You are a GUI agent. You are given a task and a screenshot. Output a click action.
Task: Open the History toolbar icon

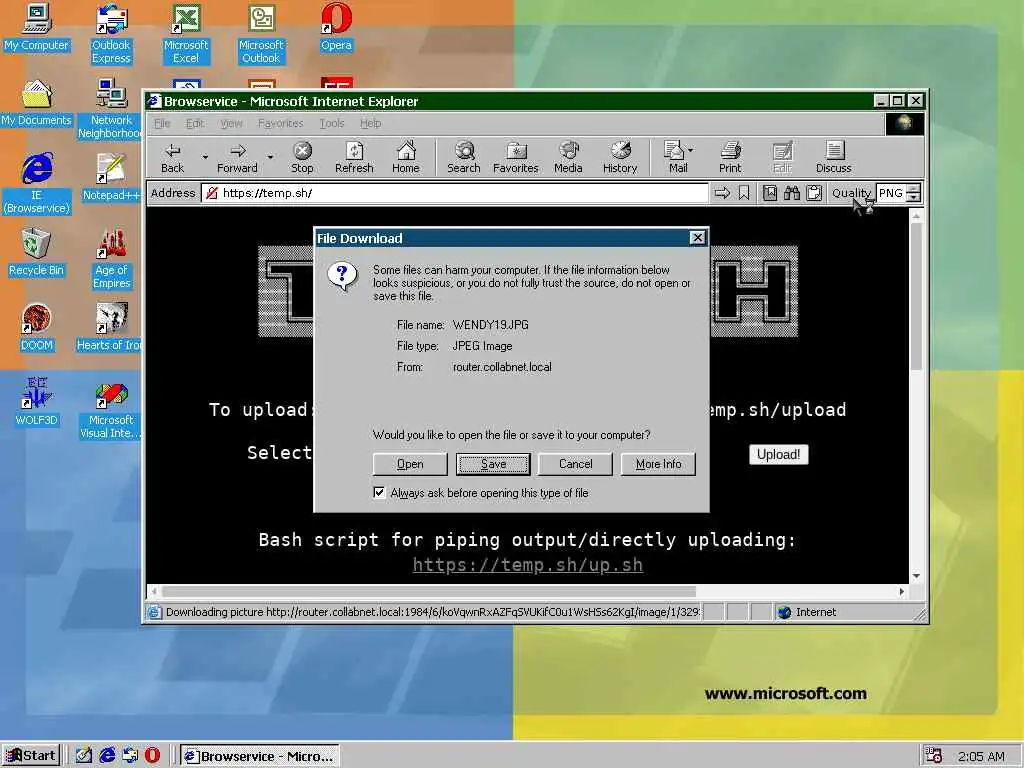[620, 157]
